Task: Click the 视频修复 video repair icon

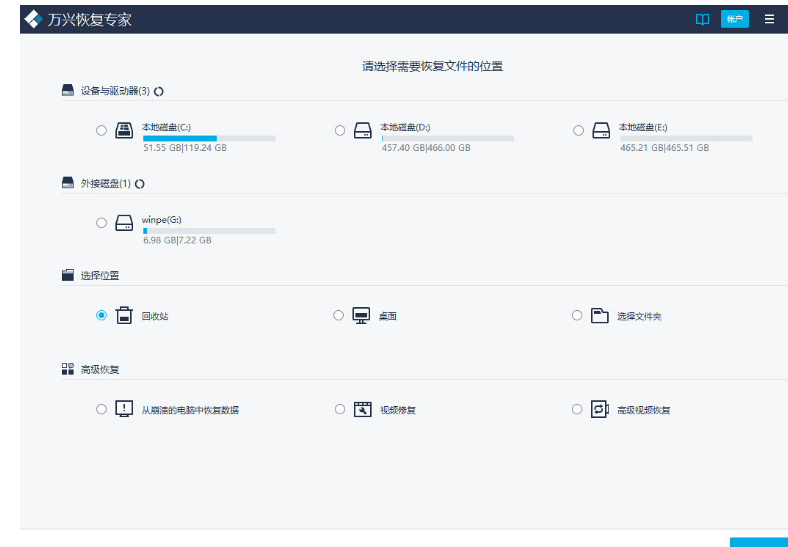Action: [x=362, y=409]
